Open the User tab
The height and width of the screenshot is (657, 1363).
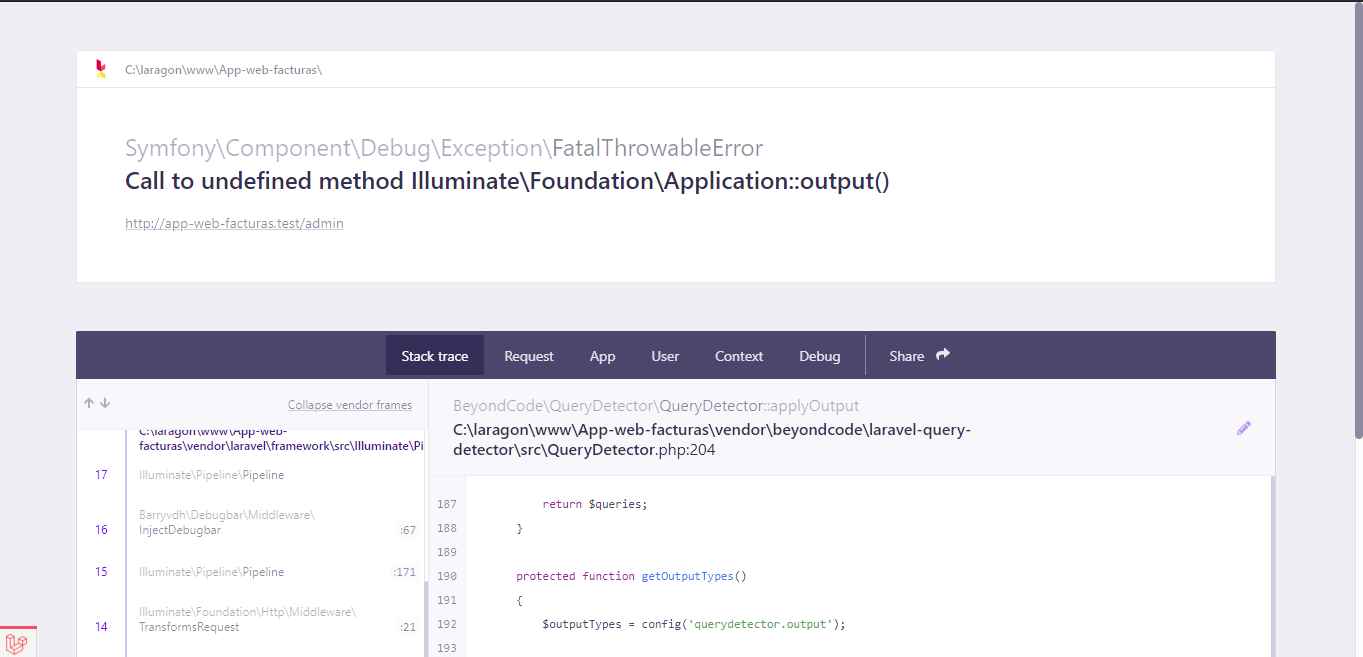click(x=665, y=356)
